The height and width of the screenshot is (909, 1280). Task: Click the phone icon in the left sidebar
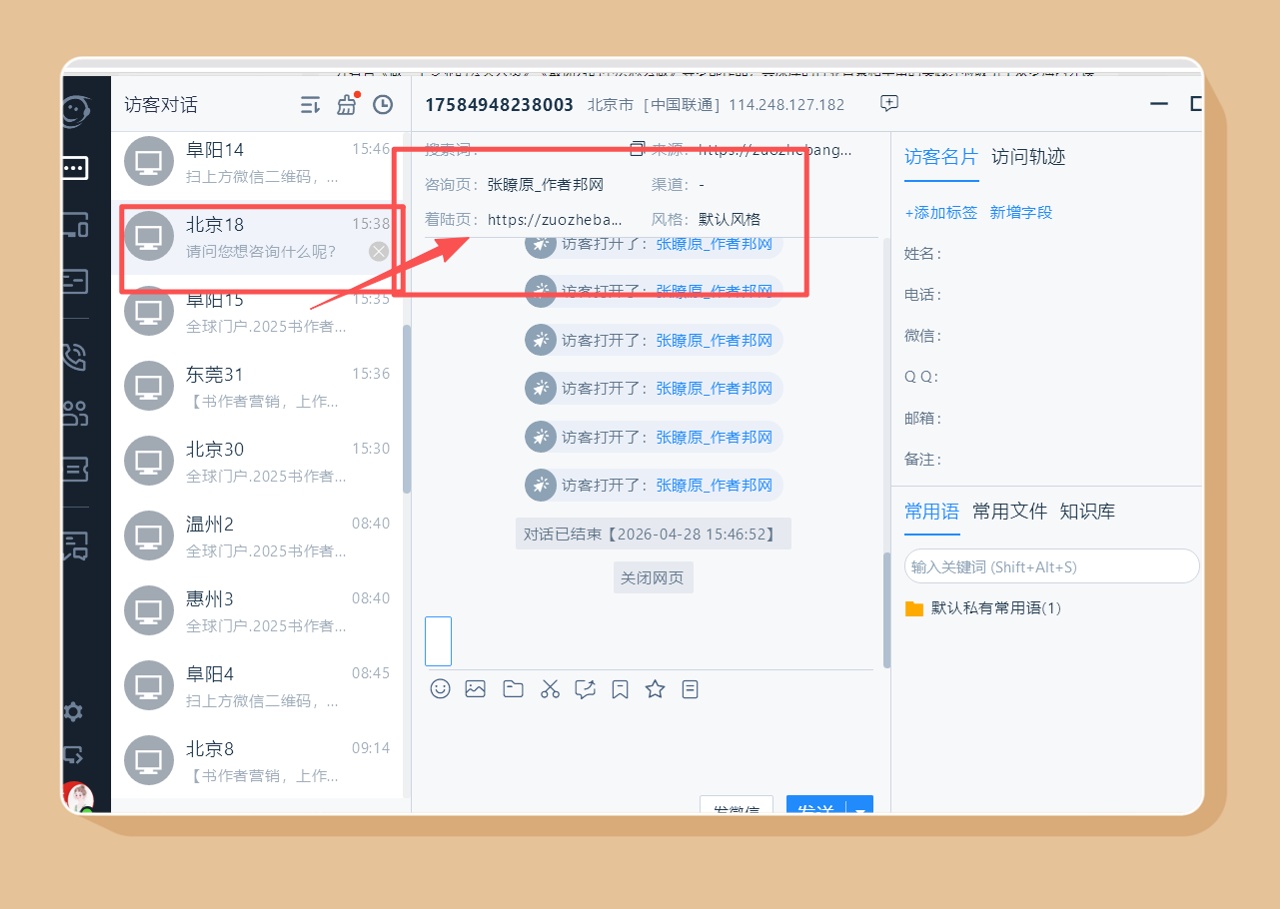pos(74,356)
